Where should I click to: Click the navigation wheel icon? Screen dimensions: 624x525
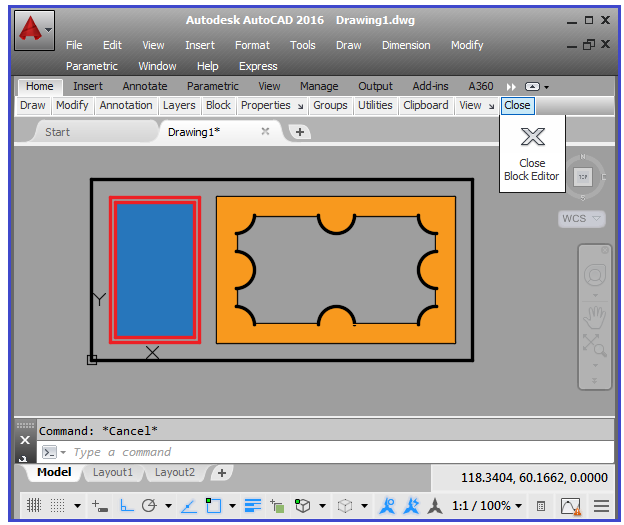[594, 274]
